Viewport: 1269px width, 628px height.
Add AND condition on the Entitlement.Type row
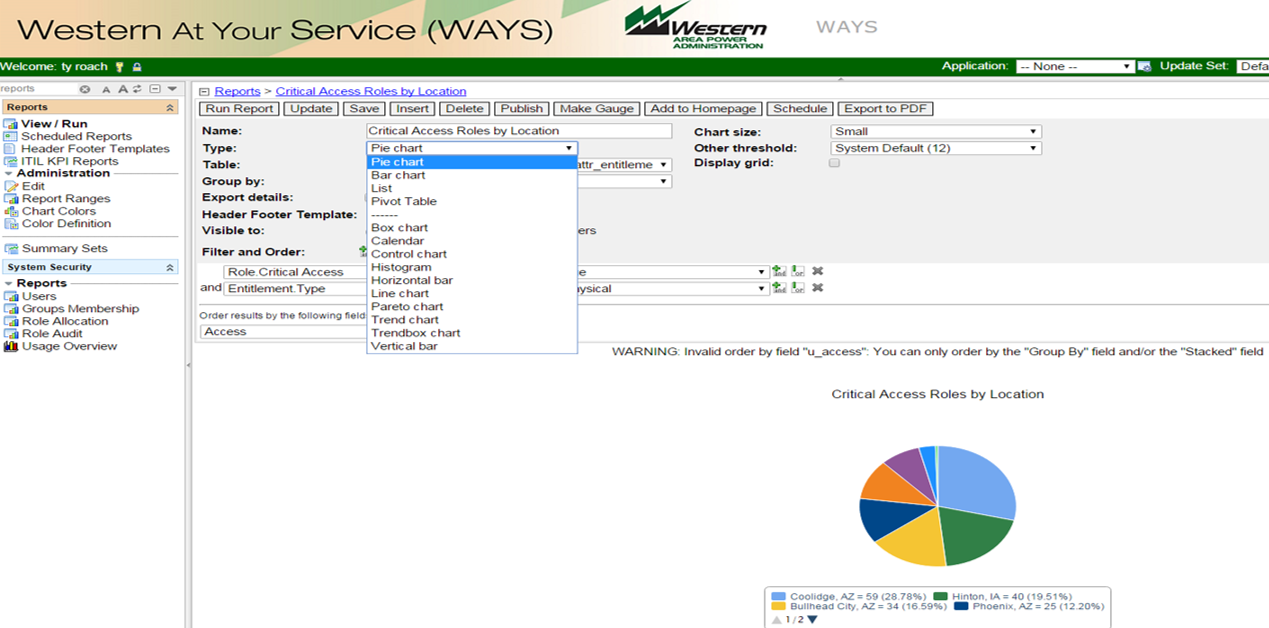[779, 288]
